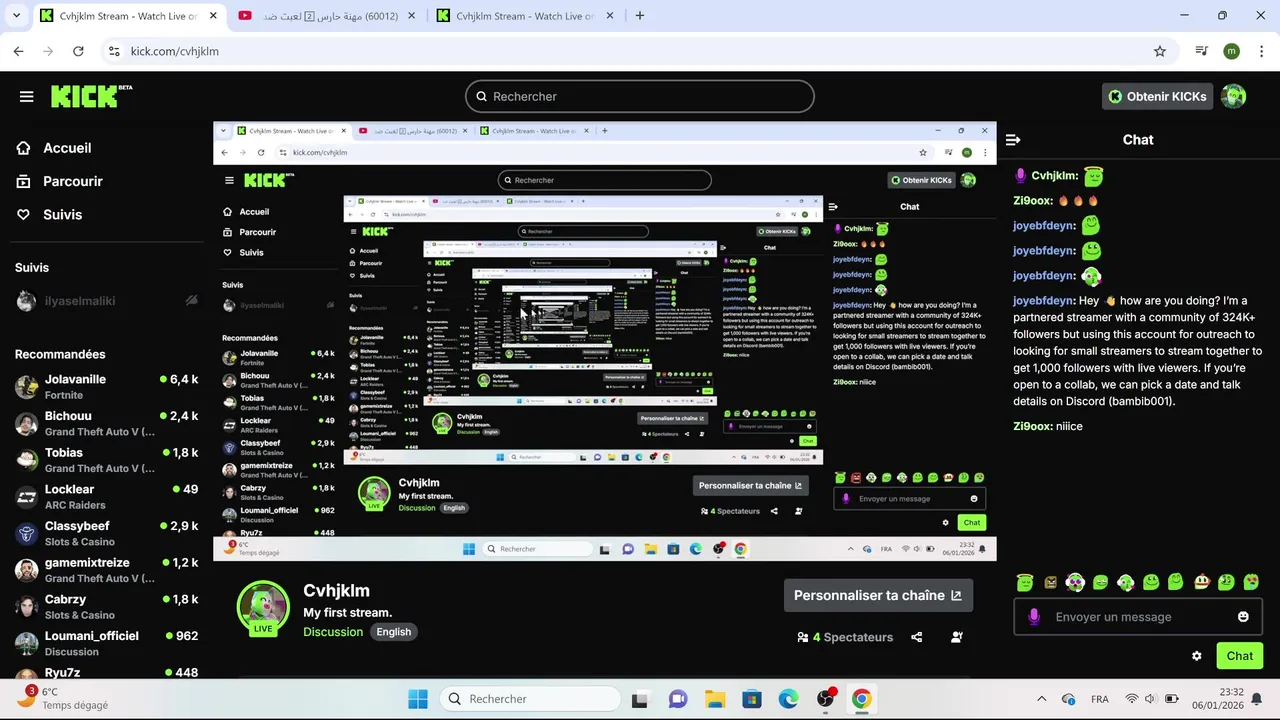The height and width of the screenshot is (720, 1280).
Task: Open recommended channel Jolavanille
Action: tap(106, 387)
